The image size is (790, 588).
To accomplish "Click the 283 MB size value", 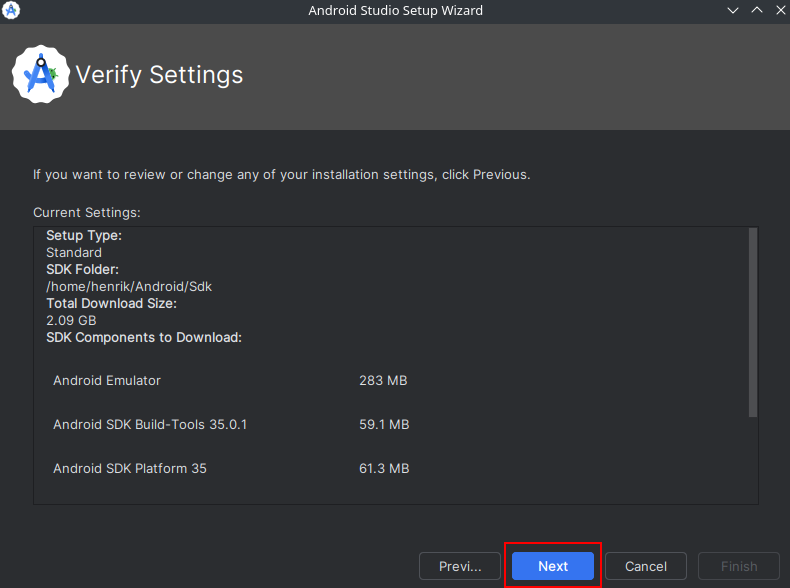I will [383, 380].
